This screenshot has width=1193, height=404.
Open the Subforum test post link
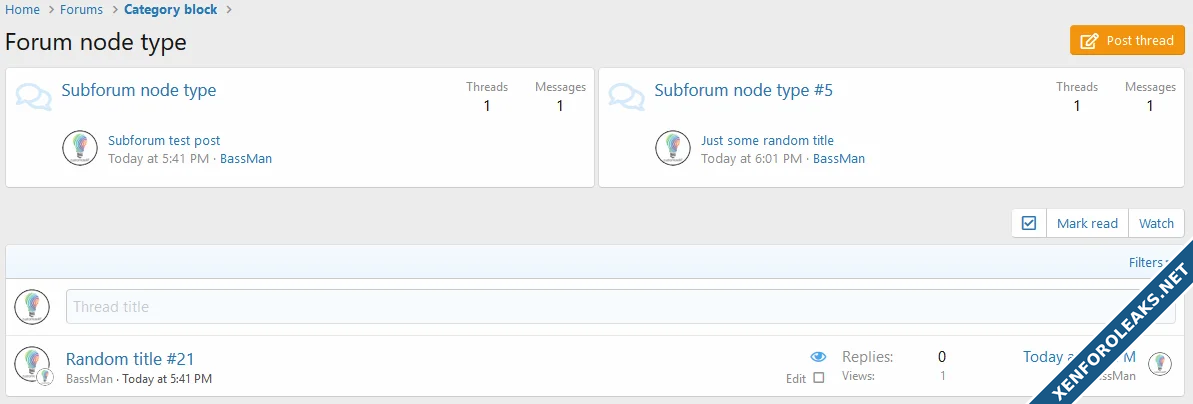tap(164, 141)
